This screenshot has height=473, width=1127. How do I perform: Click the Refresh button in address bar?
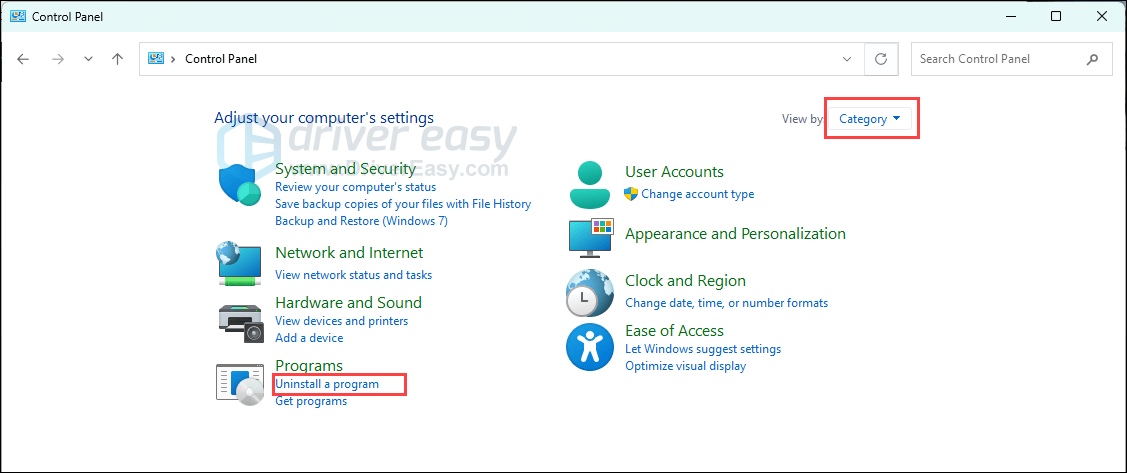pos(881,59)
